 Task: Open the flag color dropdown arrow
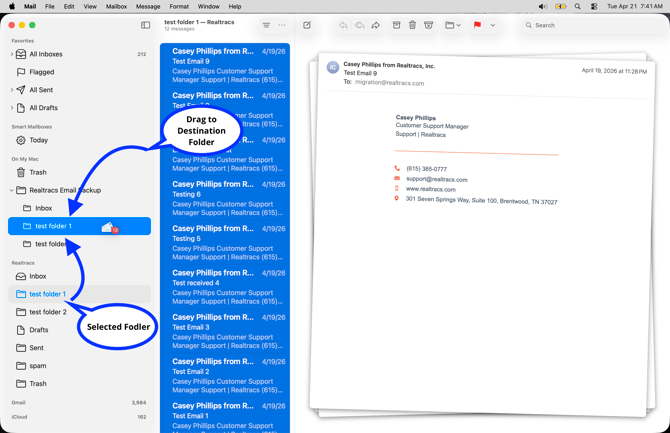tap(493, 25)
